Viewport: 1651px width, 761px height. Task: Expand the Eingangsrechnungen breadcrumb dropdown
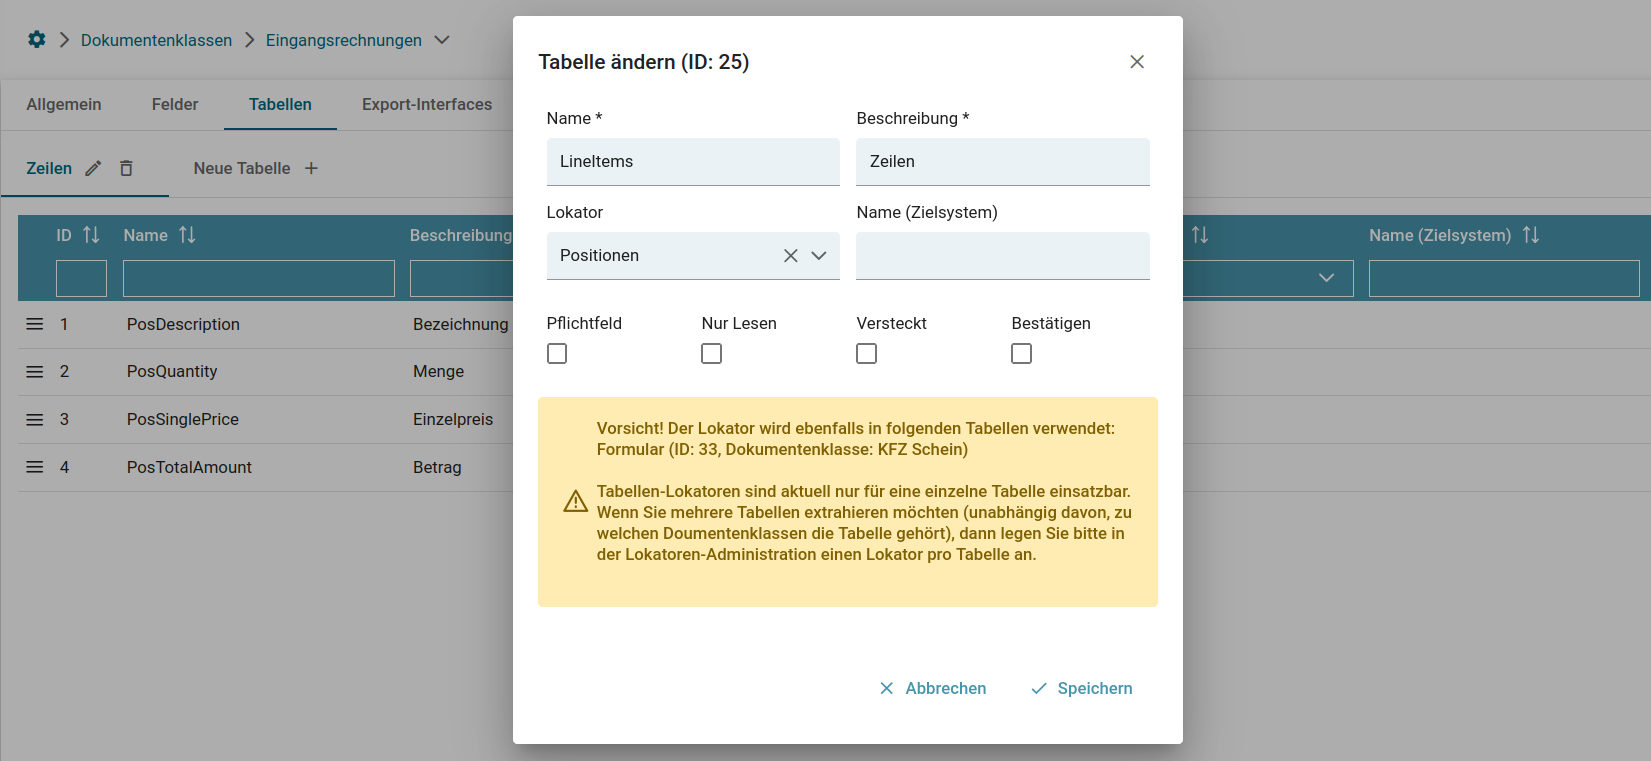pos(442,40)
